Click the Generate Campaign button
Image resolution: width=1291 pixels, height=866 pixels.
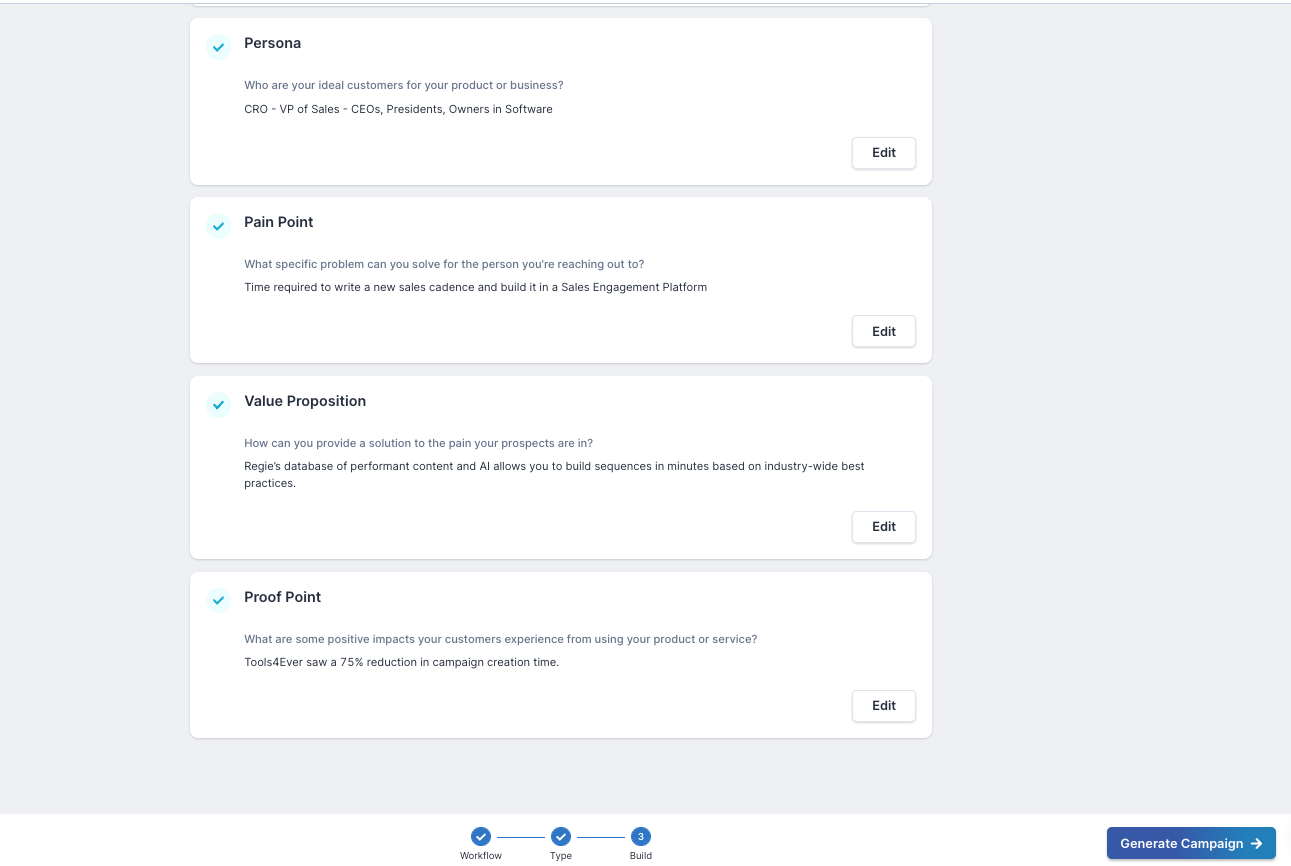(1190, 843)
